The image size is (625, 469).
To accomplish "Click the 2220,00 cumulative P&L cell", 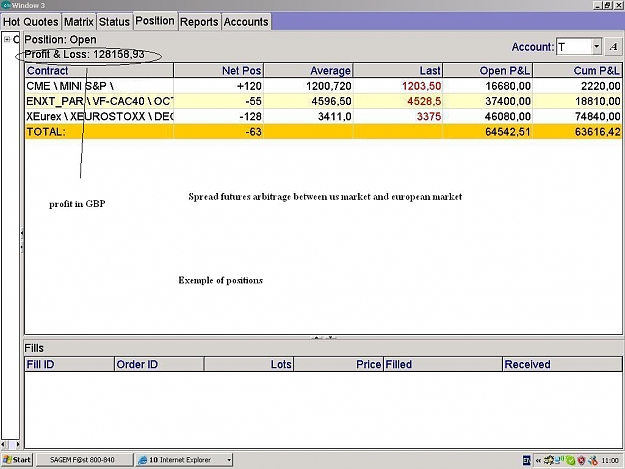I will point(578,86).
